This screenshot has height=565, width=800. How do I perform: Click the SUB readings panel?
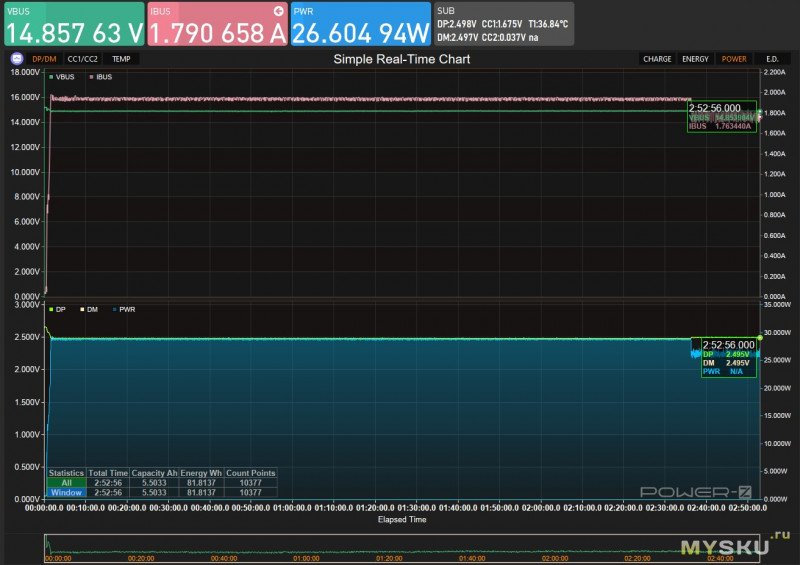(x=504, y=25)
